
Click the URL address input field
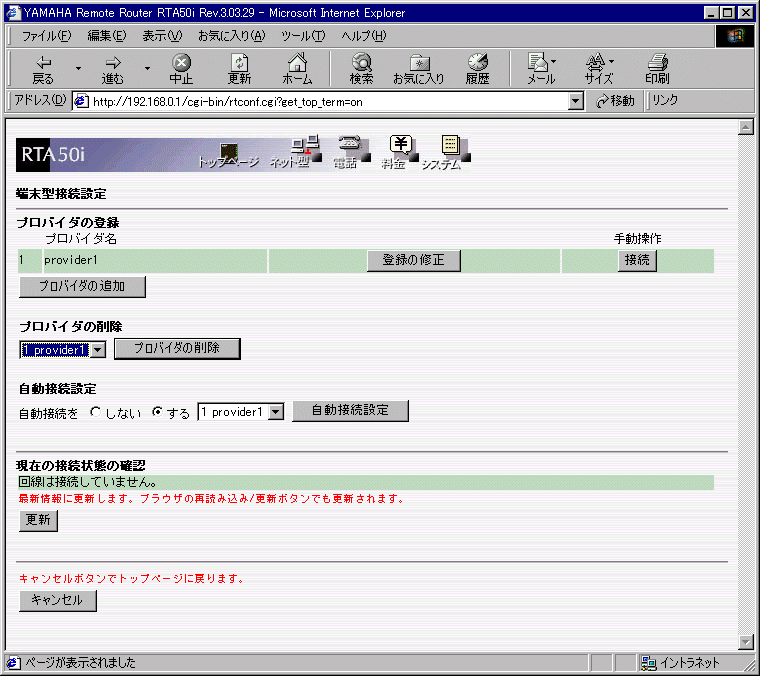point(330,102)
